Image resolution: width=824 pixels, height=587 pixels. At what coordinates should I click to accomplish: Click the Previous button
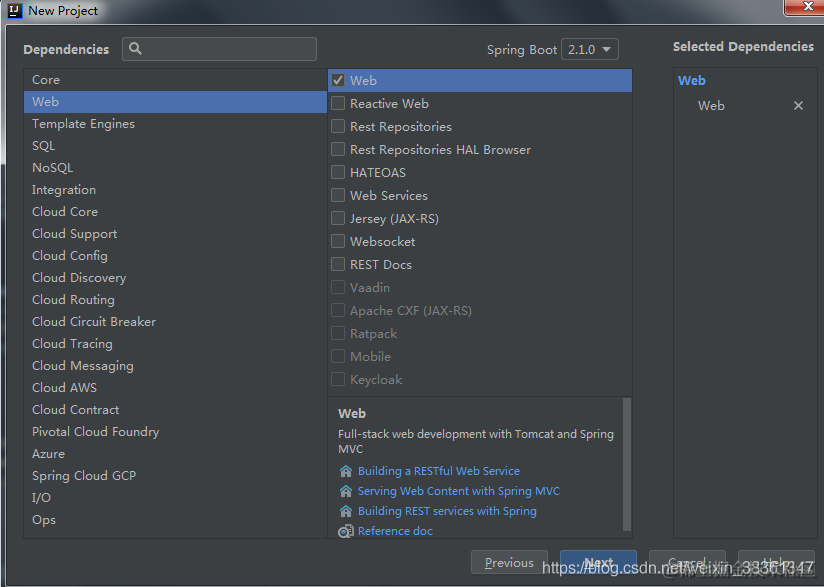click(x=509, y=562)
